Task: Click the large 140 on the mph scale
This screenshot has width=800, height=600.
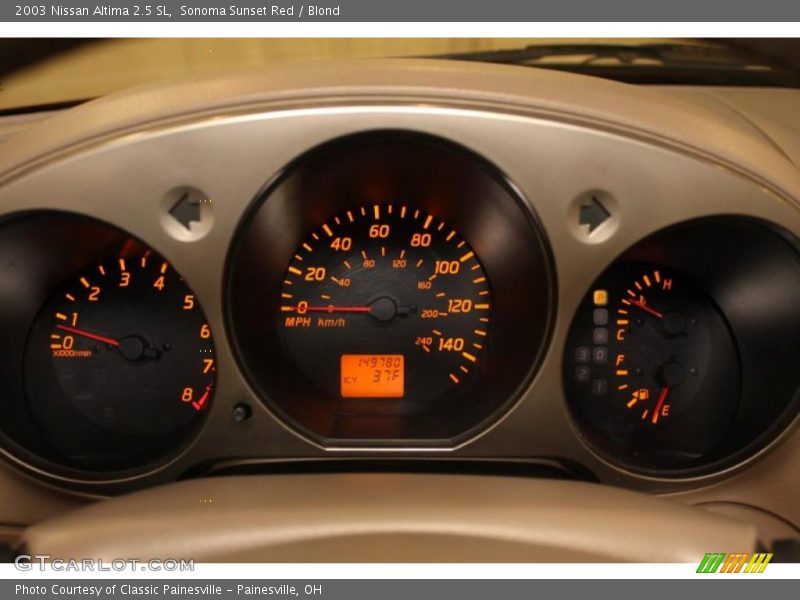Action: [451, 344]
